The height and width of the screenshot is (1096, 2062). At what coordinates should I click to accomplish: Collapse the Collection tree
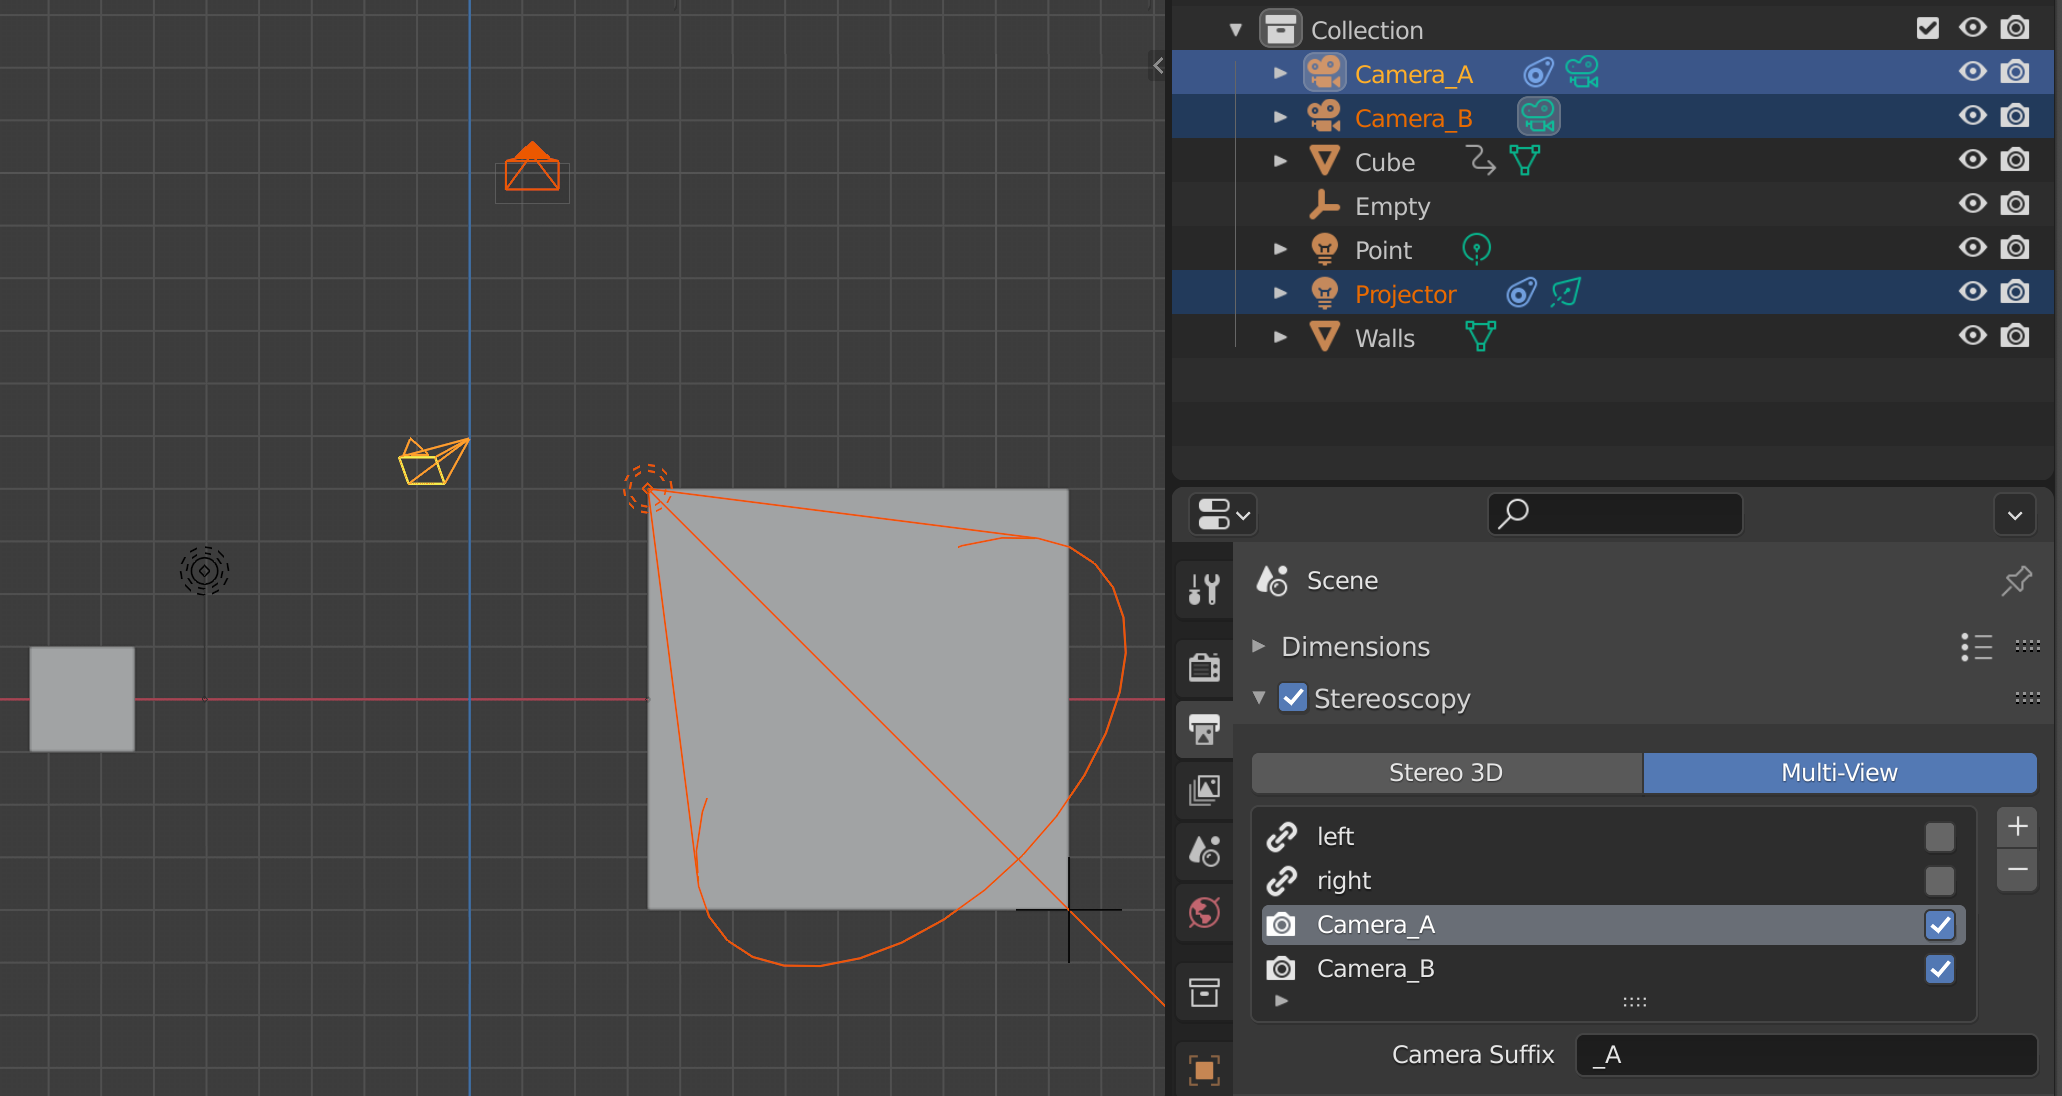[1236, 30]
